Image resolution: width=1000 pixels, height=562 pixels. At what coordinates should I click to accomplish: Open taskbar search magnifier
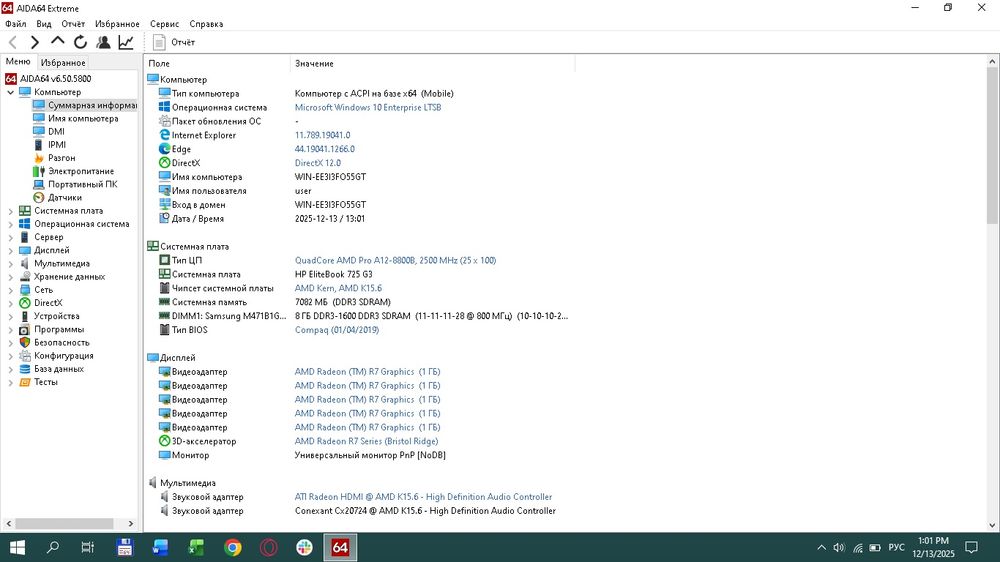click(x=53, y=547)
